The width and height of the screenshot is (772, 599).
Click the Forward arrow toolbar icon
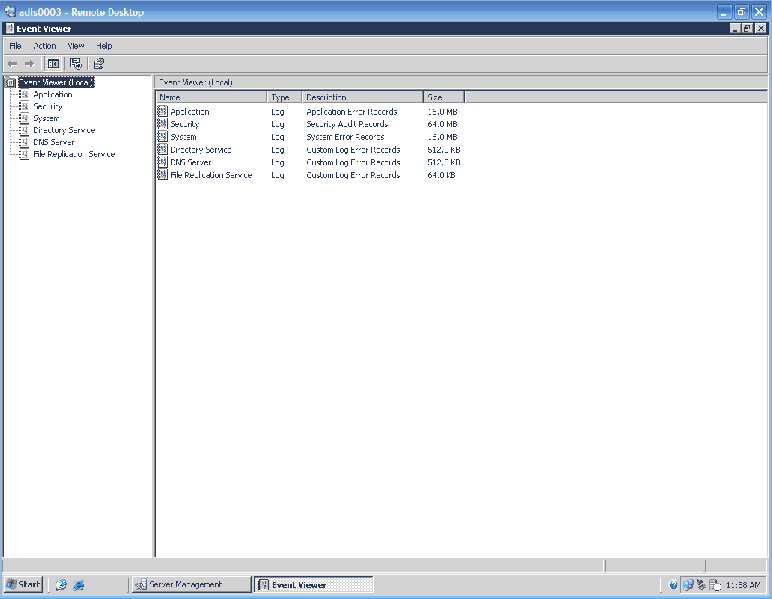click(x=30, y=63)
